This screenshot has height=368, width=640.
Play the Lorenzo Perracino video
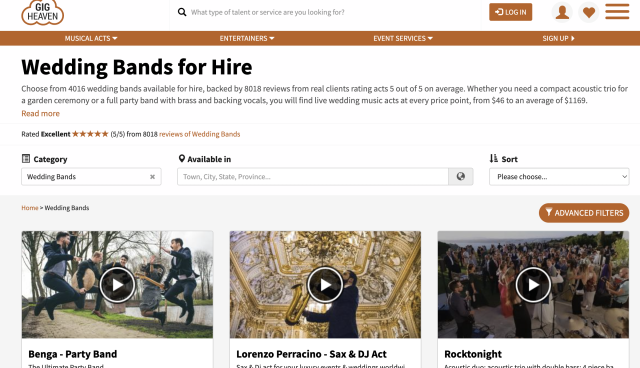tap(325, 285)
